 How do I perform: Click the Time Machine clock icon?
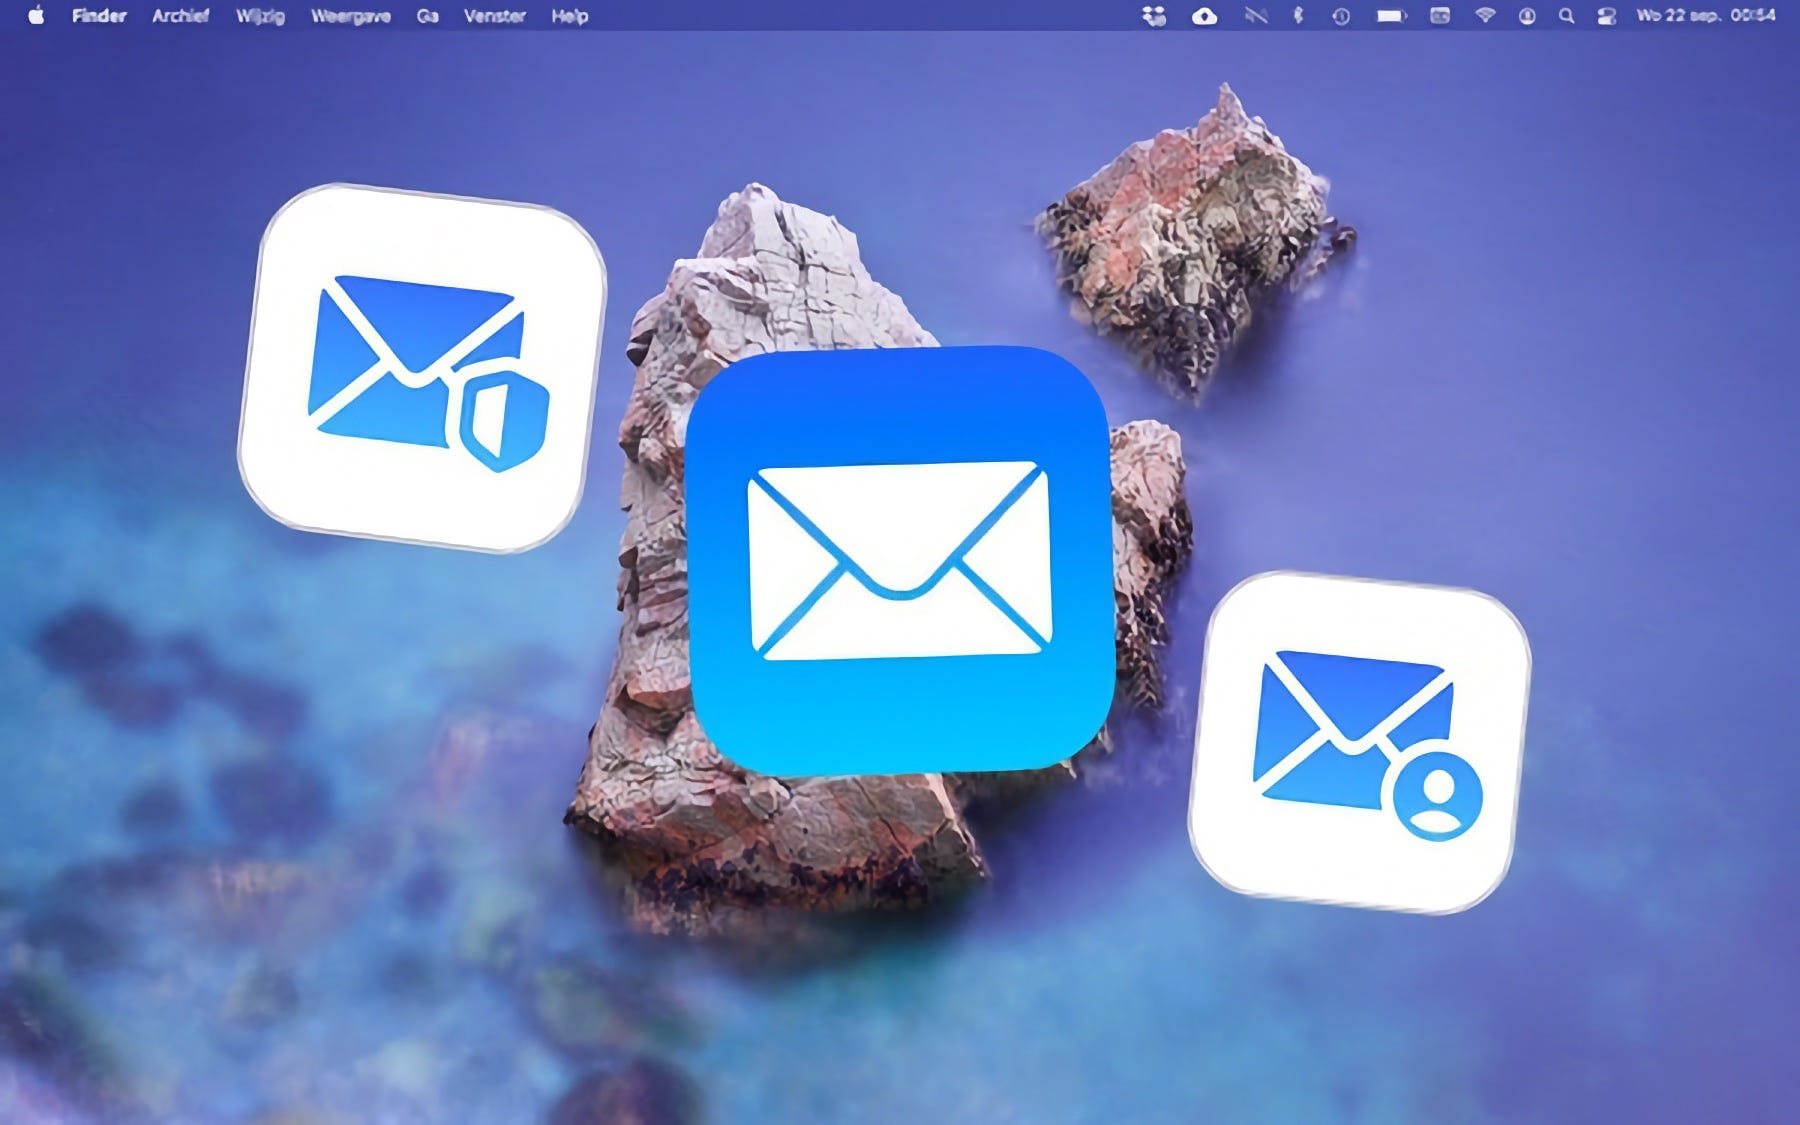tap(1341, 16)
